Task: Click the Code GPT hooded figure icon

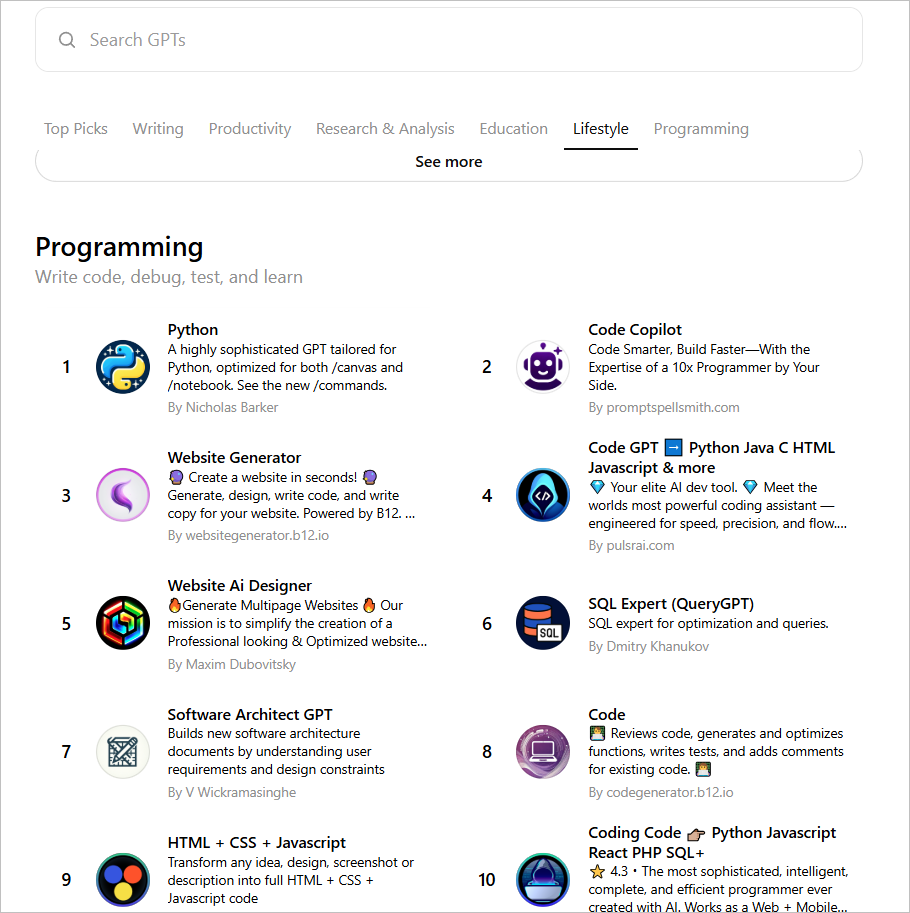Action: pyautogui.click(x=543, y=495)
